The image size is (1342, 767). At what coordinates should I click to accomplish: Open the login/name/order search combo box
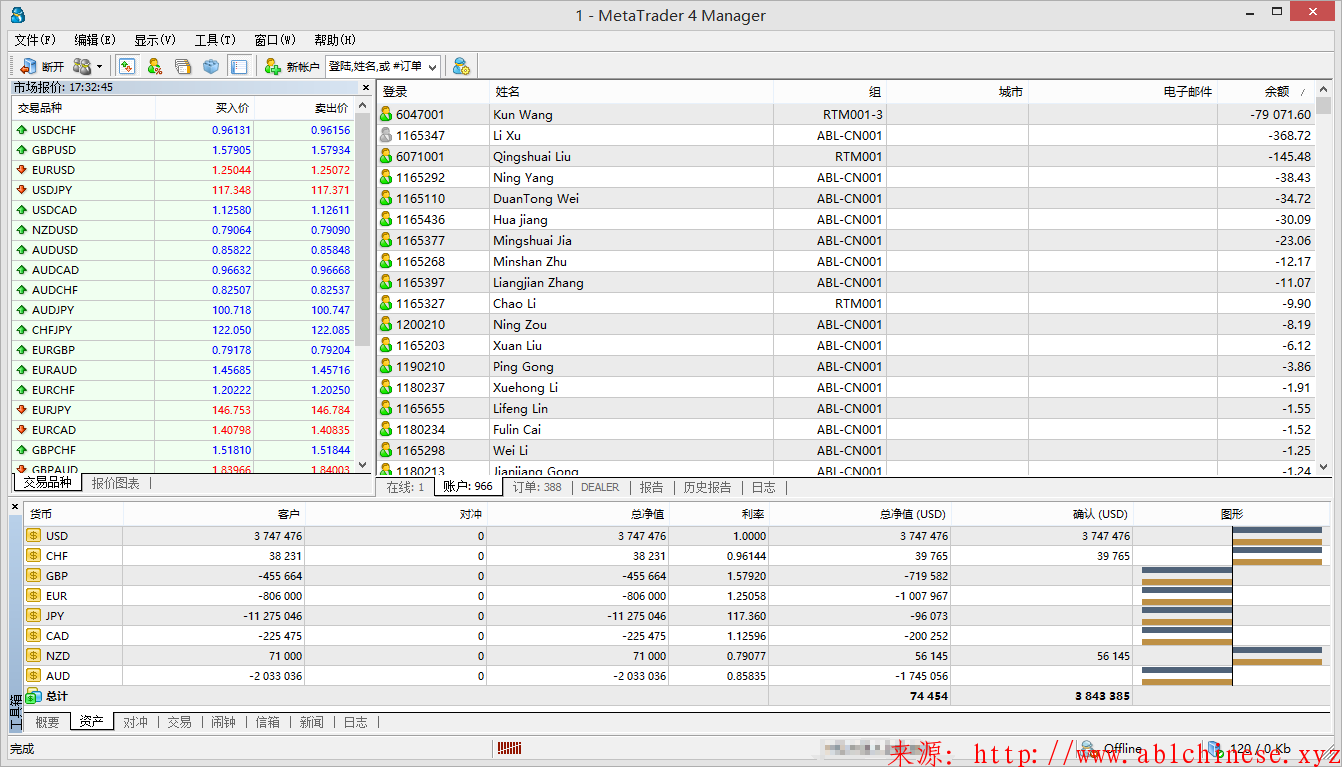383,66
